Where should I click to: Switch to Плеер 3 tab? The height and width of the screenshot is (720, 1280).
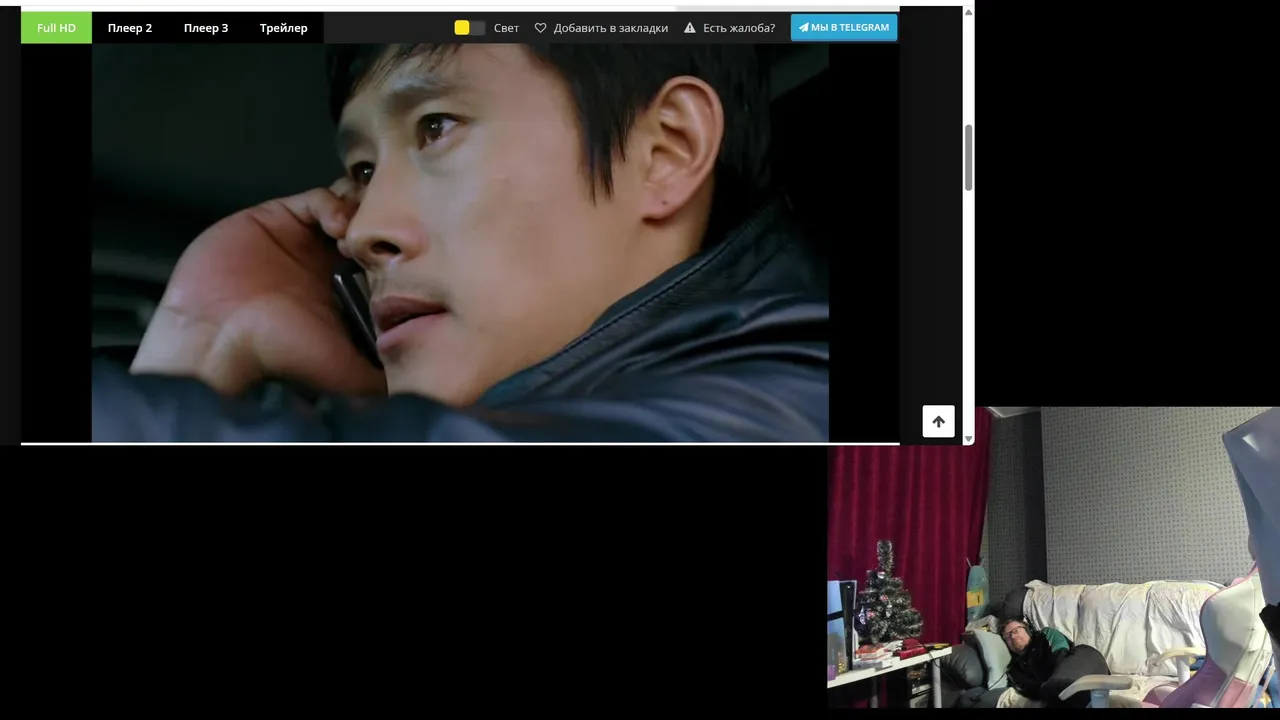click(x=206, y=28)
